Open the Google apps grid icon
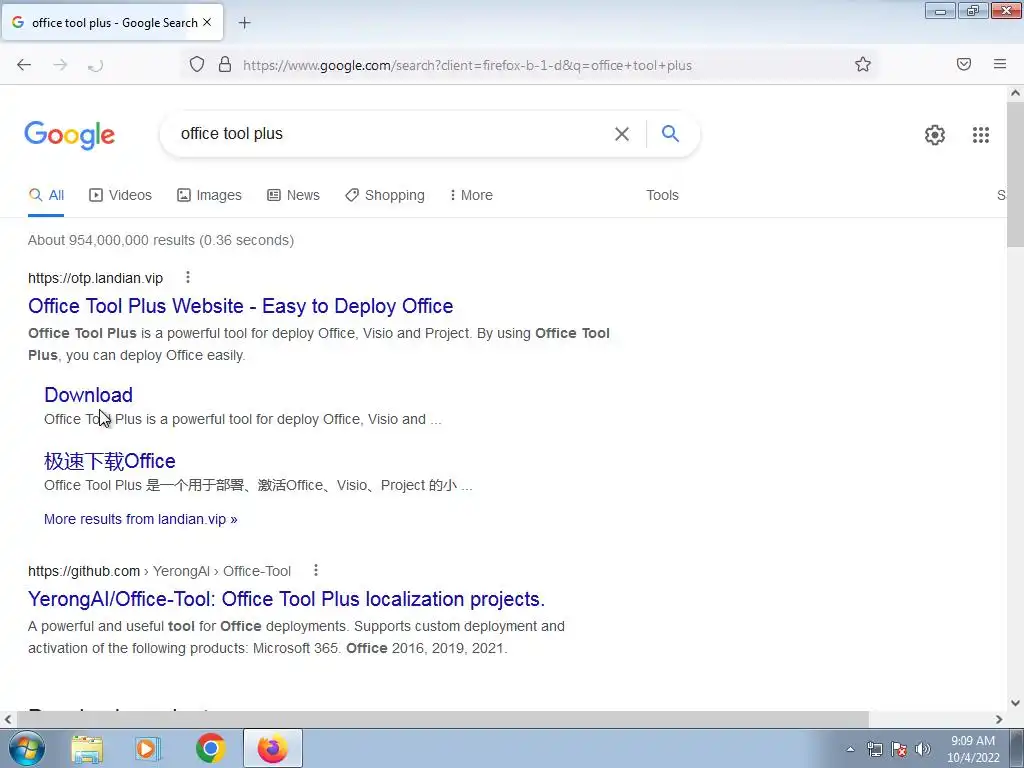Viewport: 1024px width, 768px height. [980, 135]
